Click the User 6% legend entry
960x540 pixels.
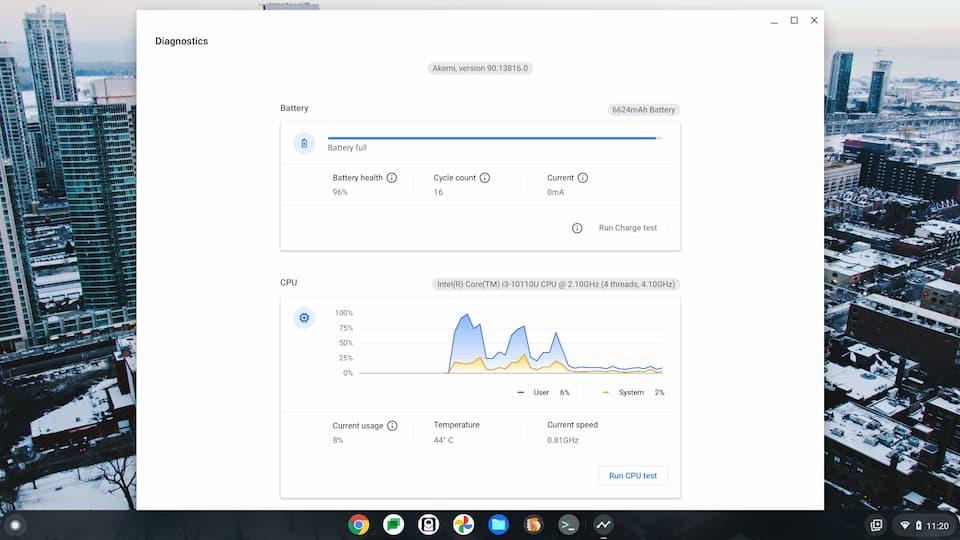click(x=543, y=392)
